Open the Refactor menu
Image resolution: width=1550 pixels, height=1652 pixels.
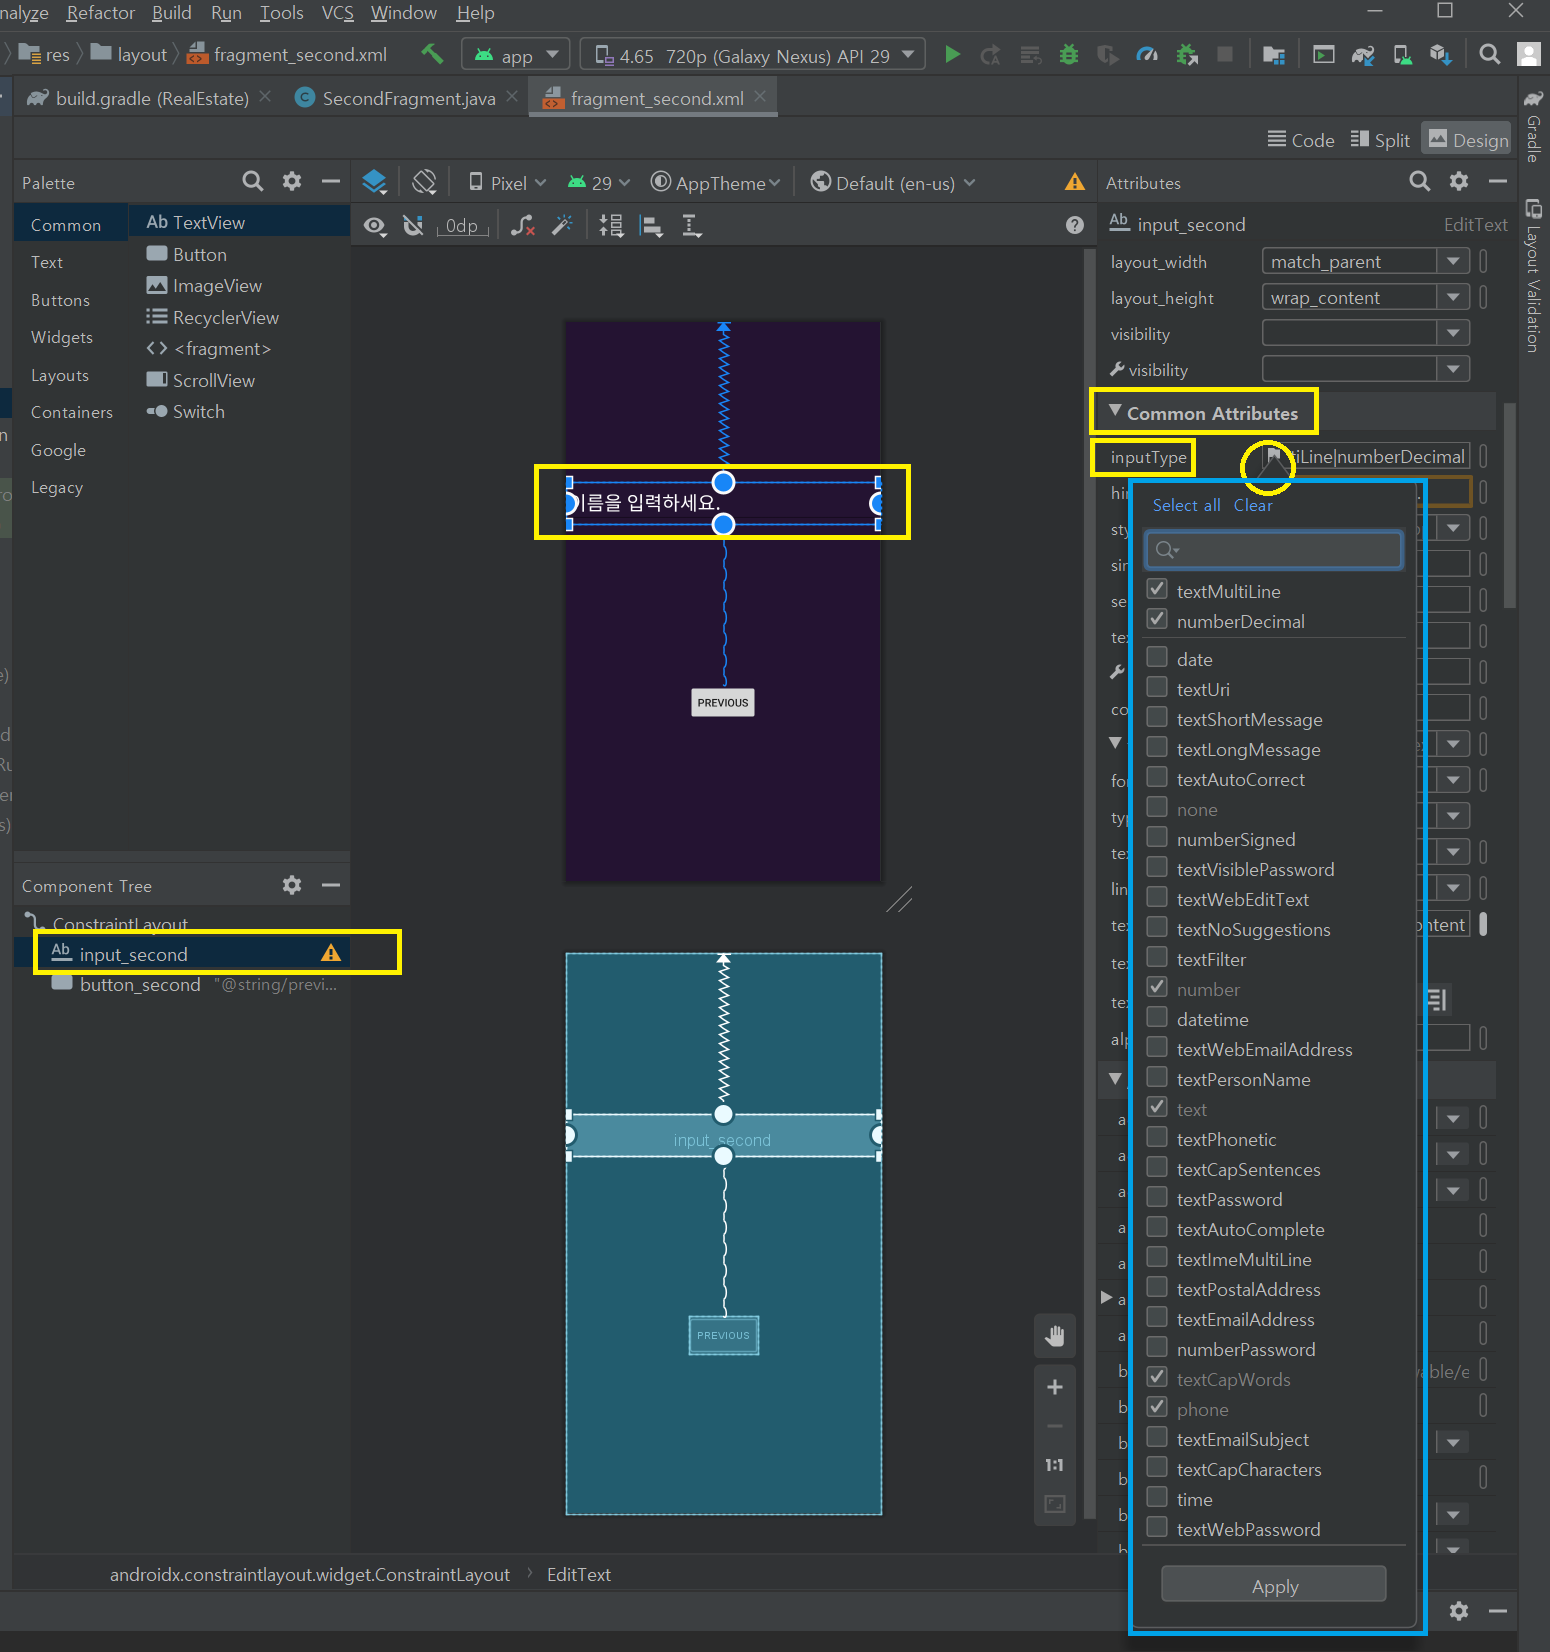pyautogui.click(x=100, y=13)
